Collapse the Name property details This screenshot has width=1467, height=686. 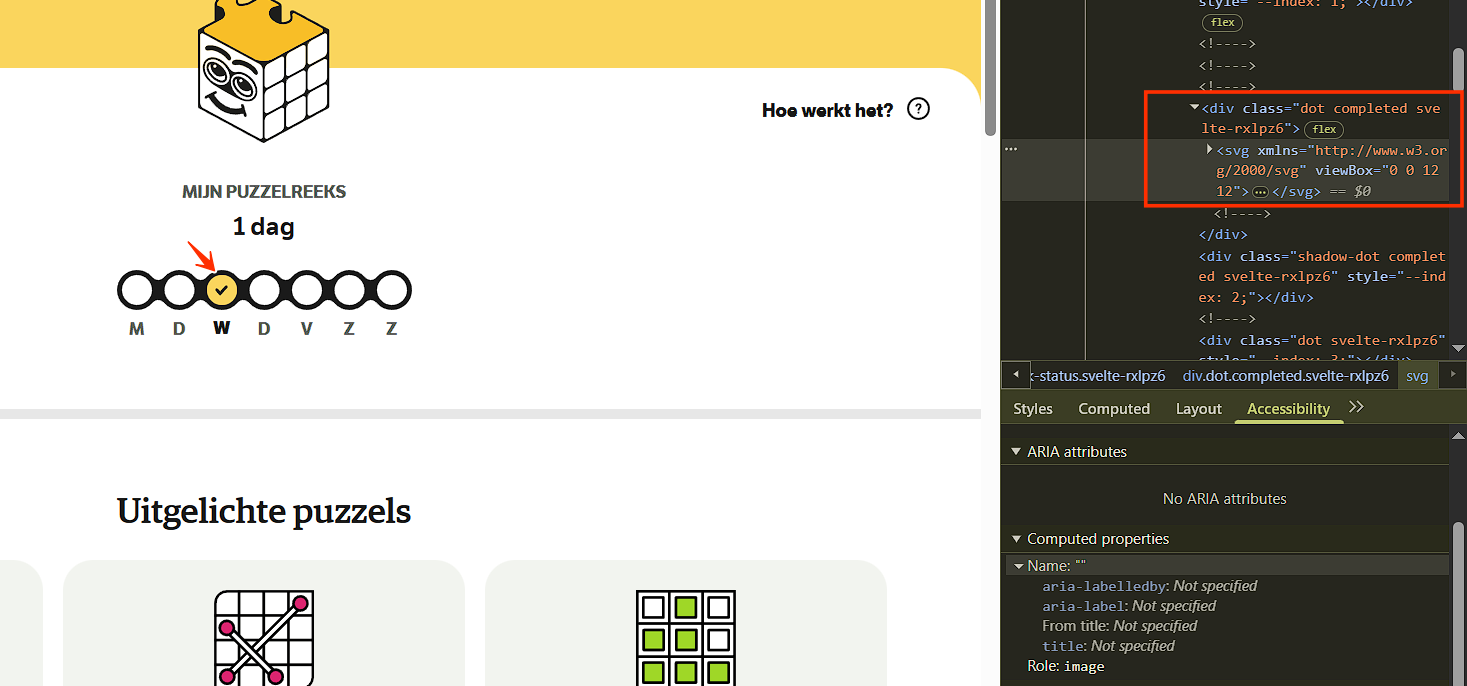(1019, 566)
